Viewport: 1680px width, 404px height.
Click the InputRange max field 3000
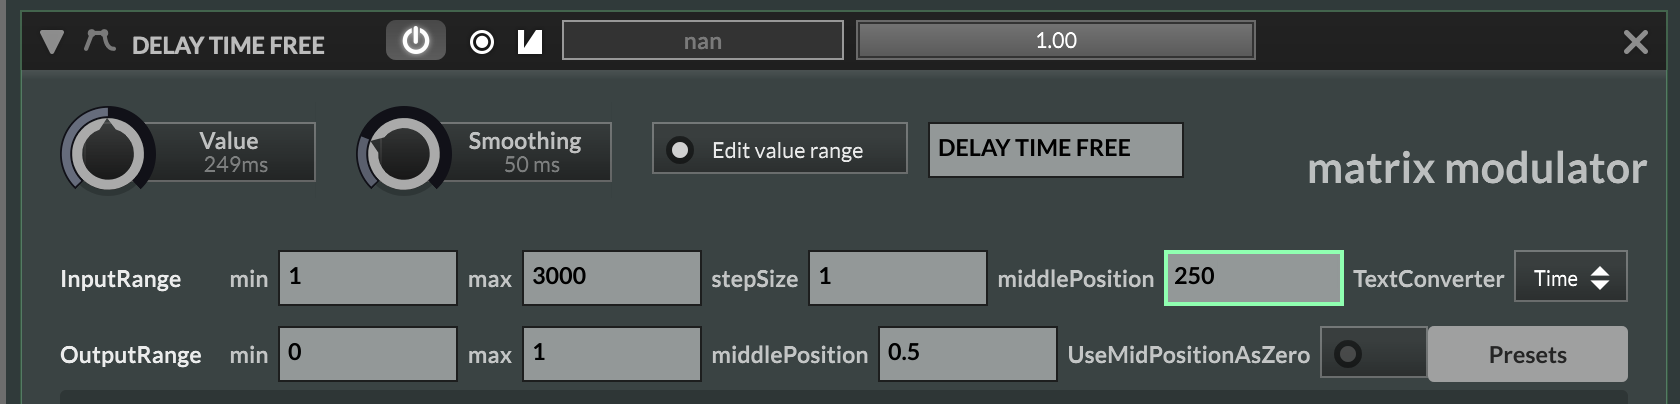(611, 277)
